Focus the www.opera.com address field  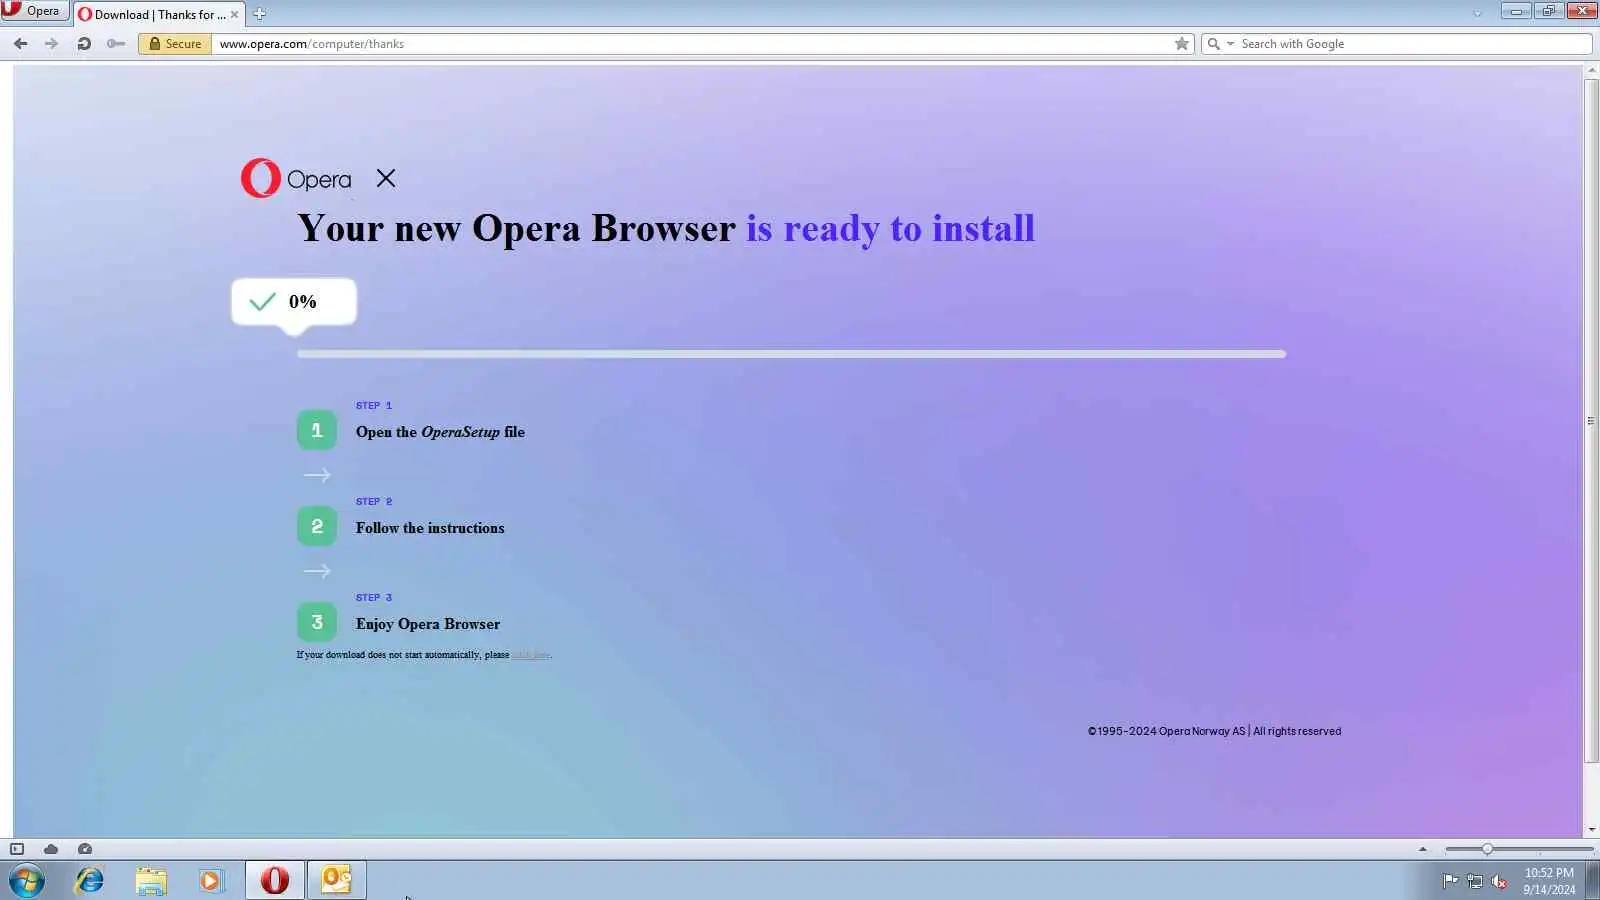click(690, 43)
